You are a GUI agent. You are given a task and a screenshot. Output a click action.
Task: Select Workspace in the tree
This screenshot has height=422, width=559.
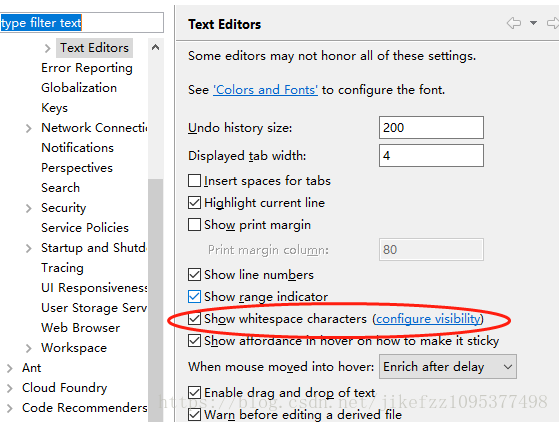pos(74,348)
